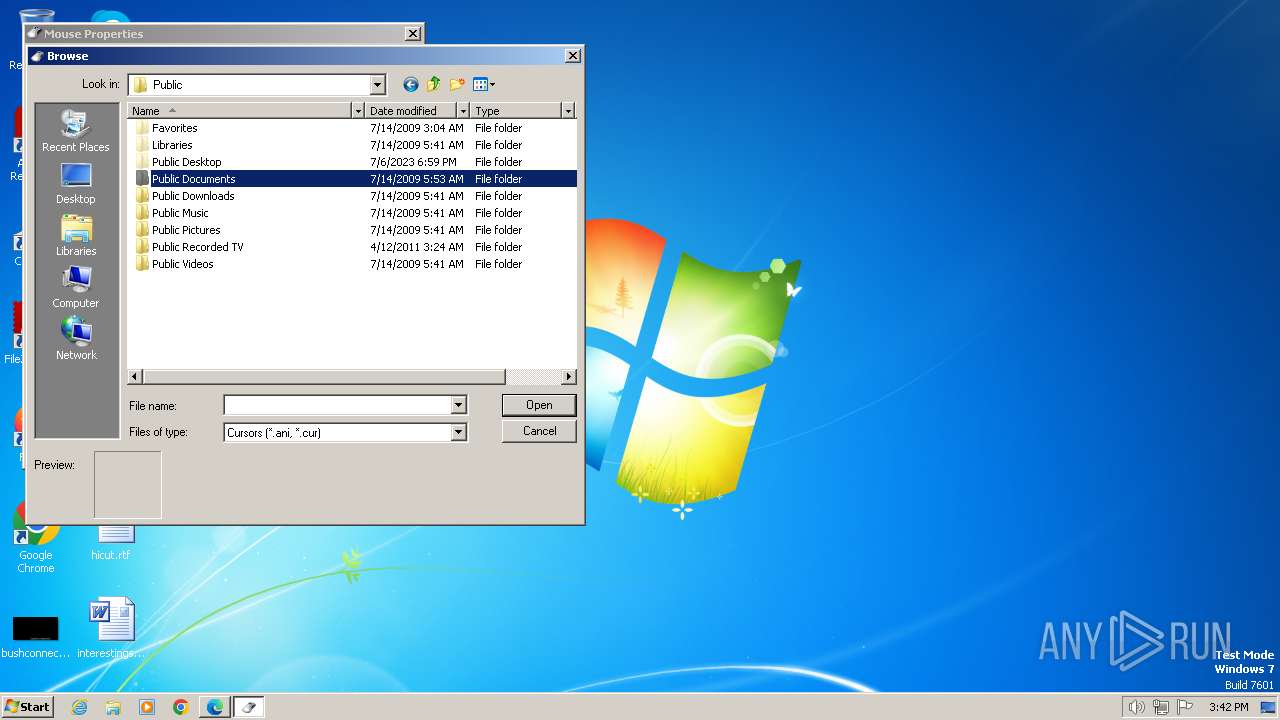Launch Microsoft Edge from the taskbar
The image size is (1280, 720).
215,707
